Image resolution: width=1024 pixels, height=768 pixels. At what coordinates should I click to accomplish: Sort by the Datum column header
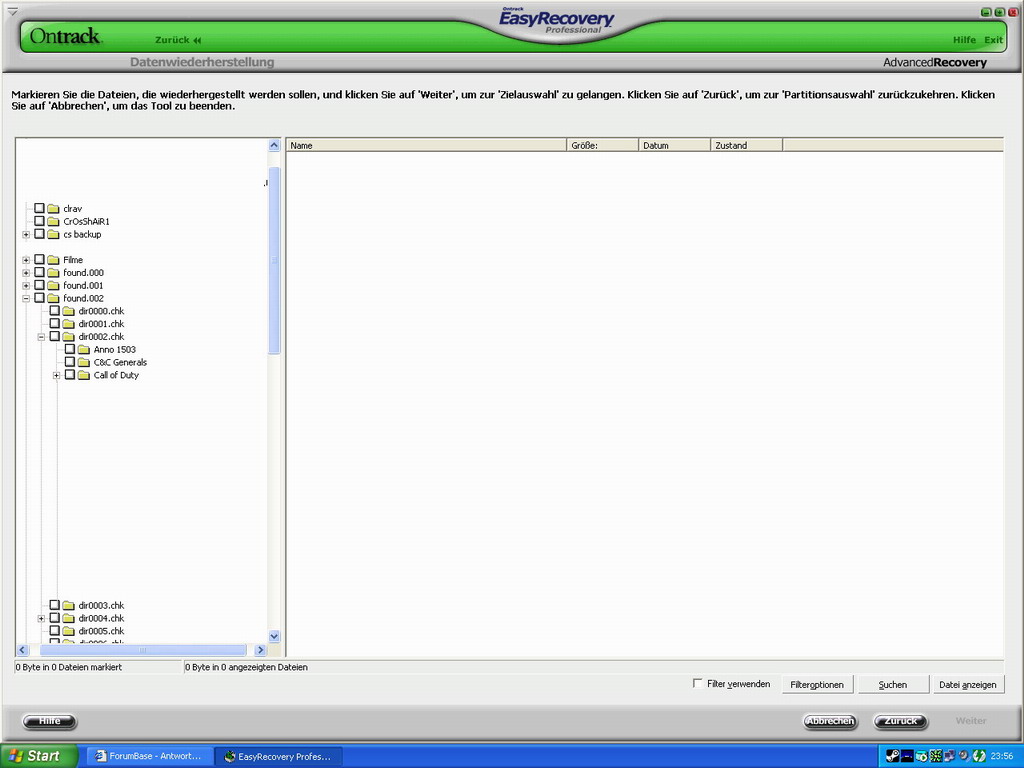click(x=674, y=145)
